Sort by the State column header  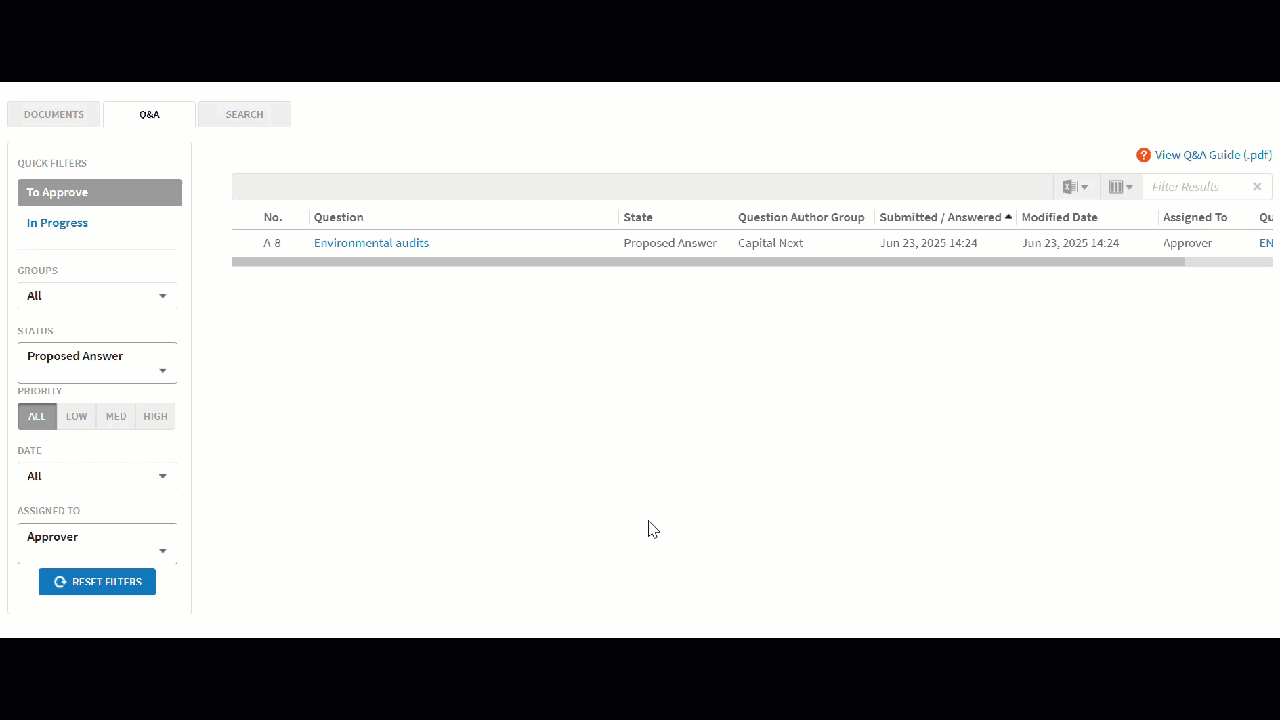coord(638,217)
